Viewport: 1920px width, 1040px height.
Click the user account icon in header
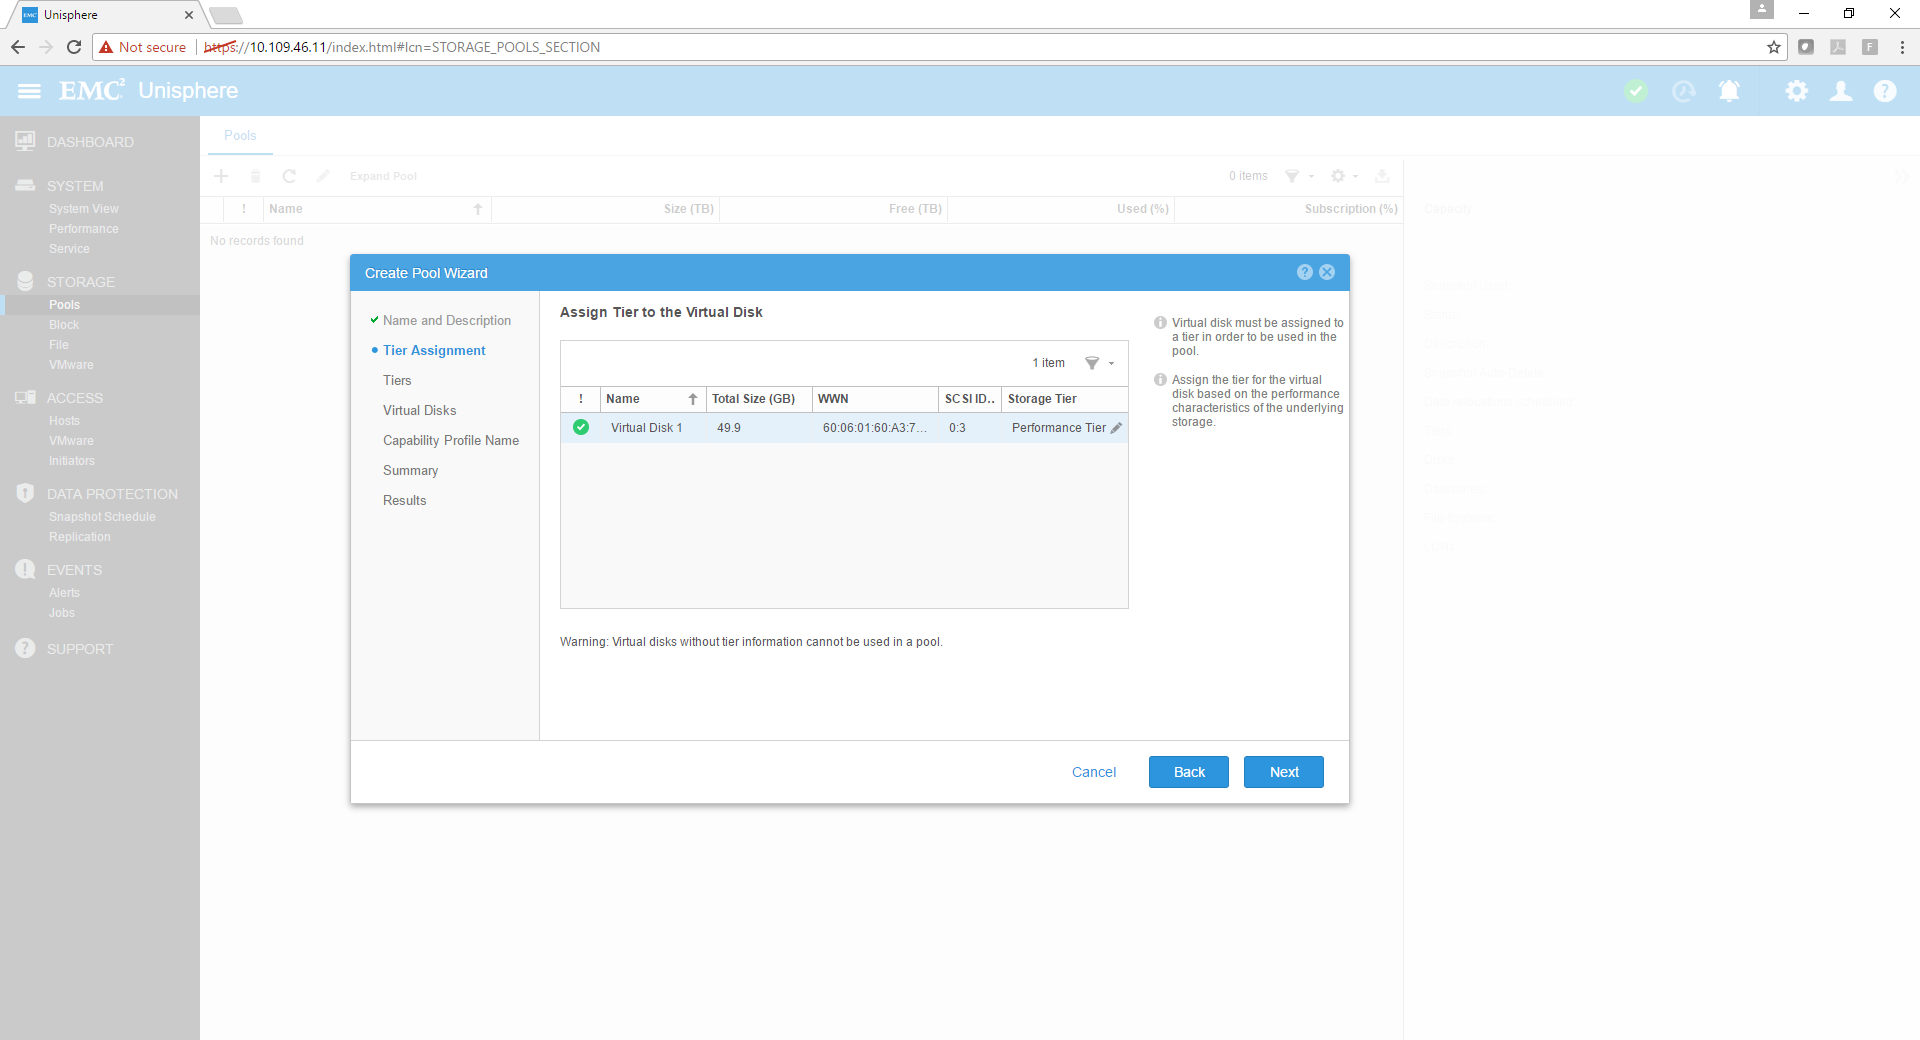coord(1840,91)
